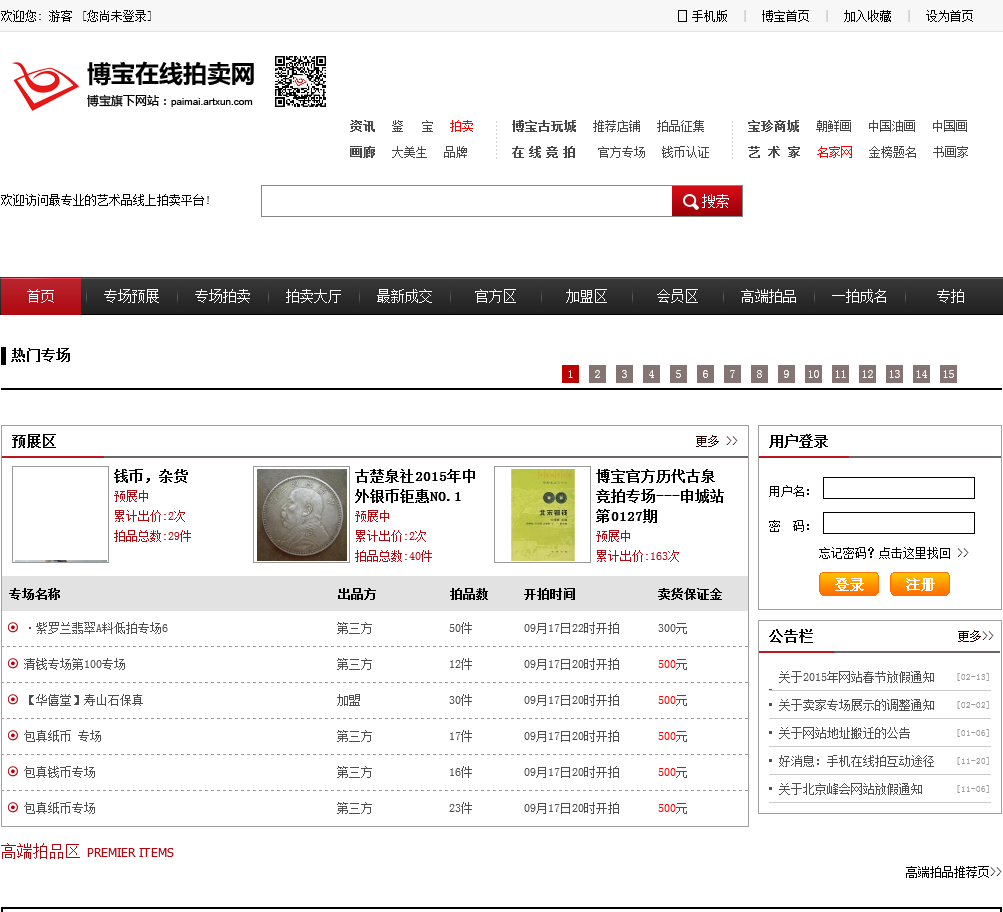Viewport: 1003px width, 912px height.
Task: Go to page 10 of 热门专场
Action: pos(813,374)
